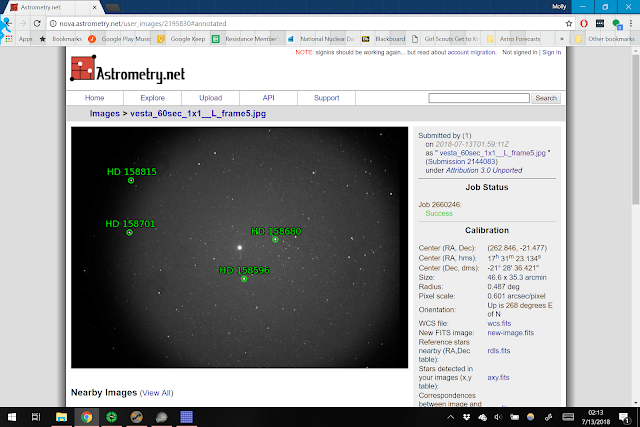Open the API navigation item
Viewport: 640px width, 427px height.
(269, 98)
